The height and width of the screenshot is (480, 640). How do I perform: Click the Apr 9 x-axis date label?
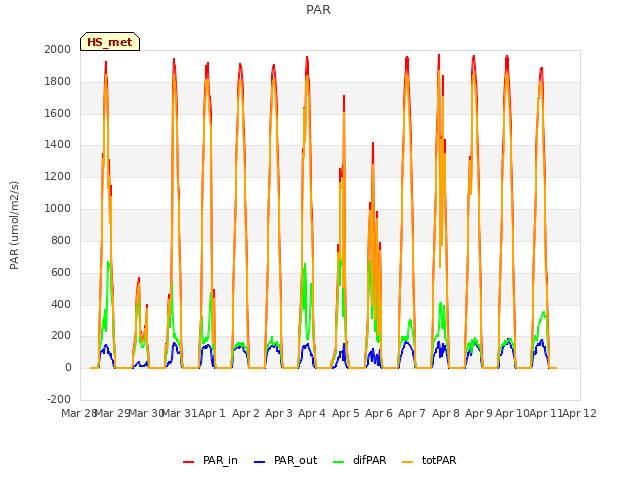479,413
